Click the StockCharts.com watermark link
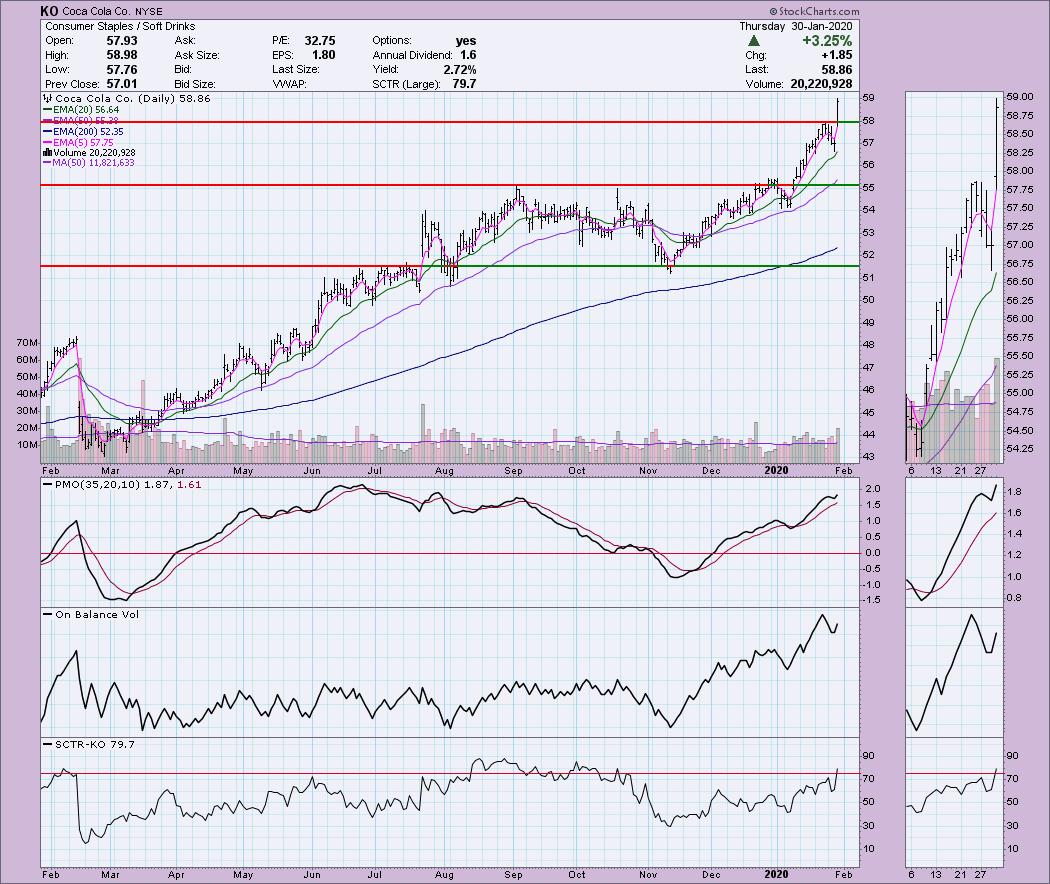Screen dimensions: 1050x884 coord(814,11)
